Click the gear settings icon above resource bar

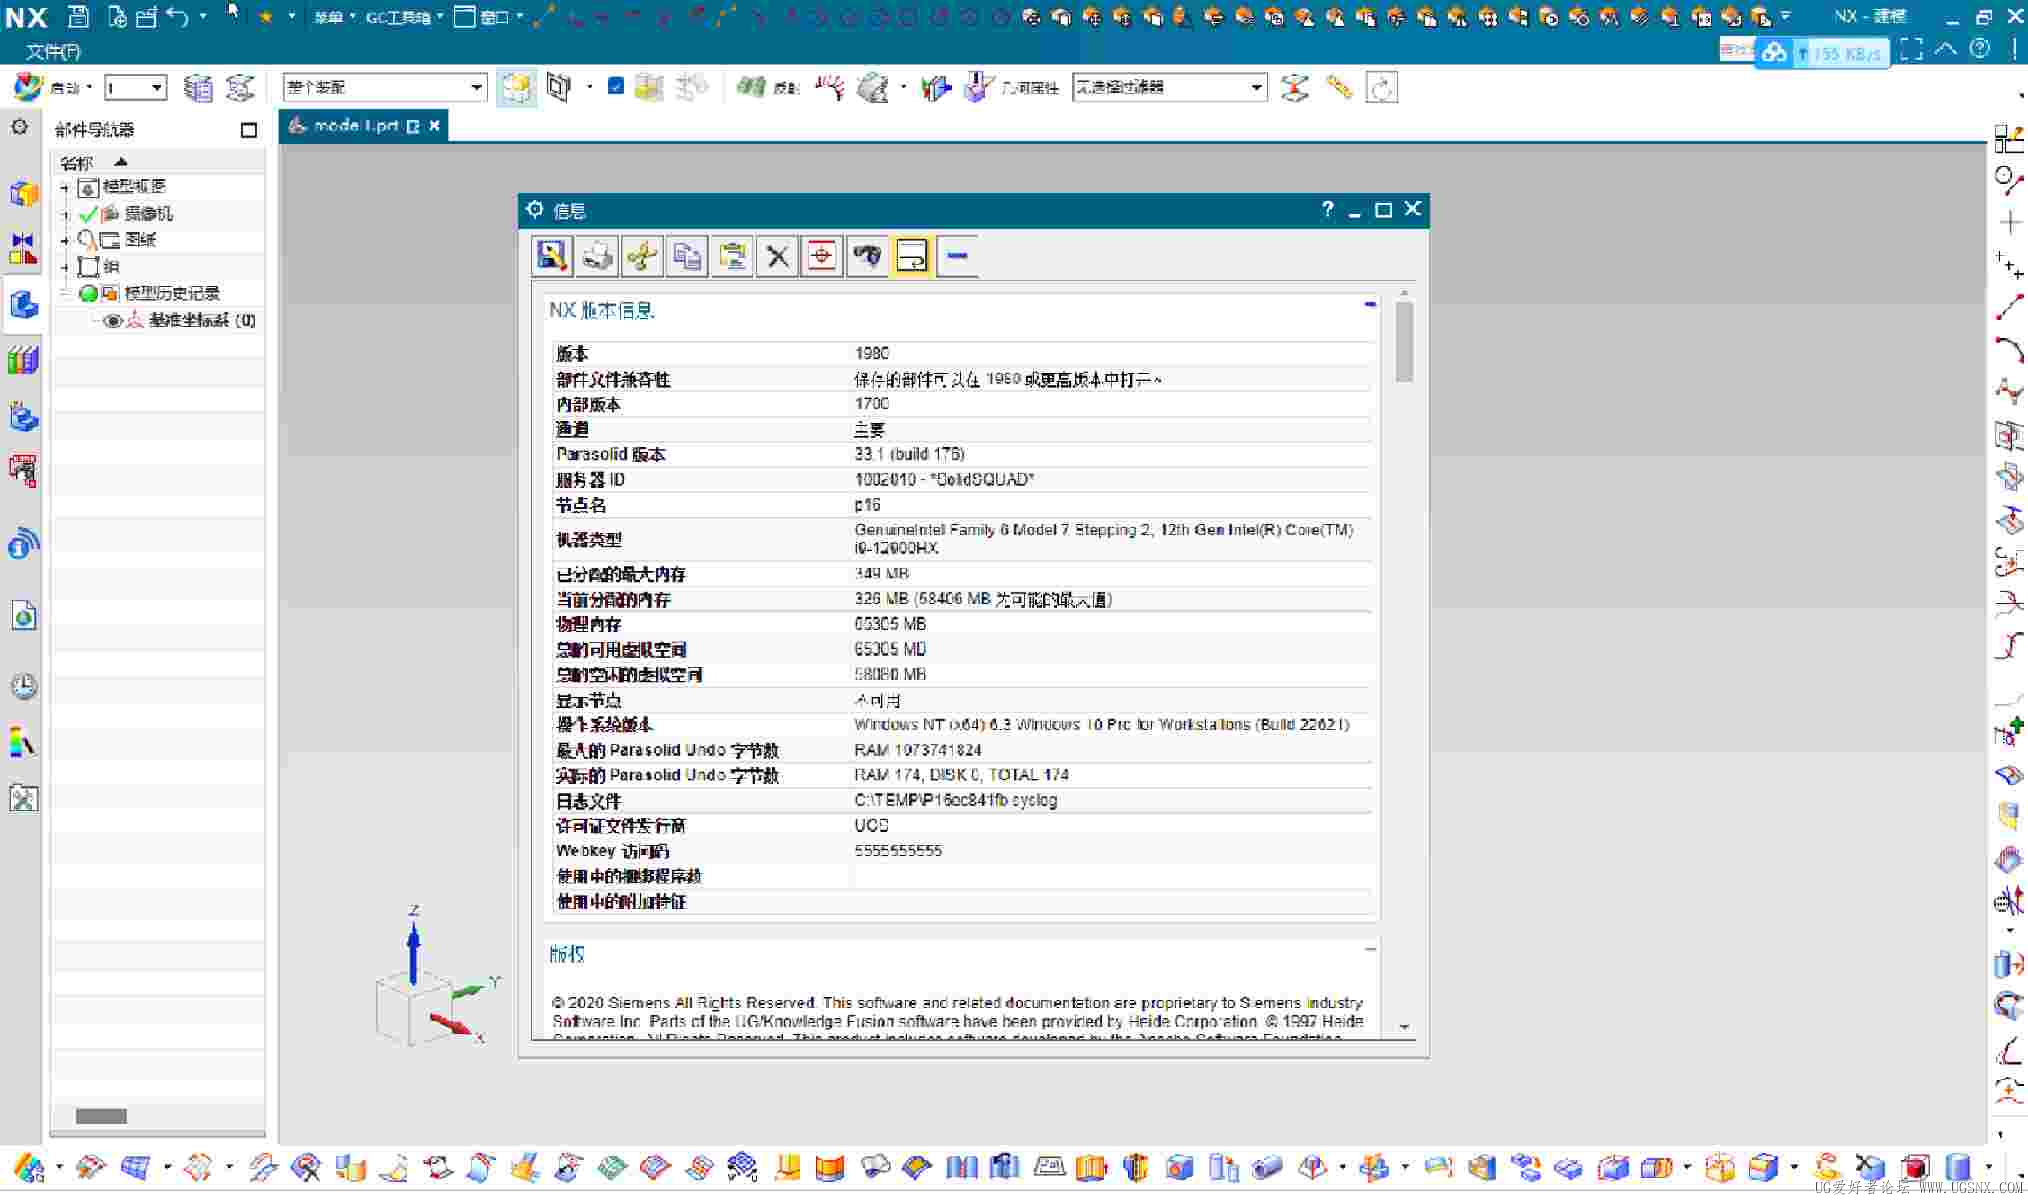click(19, 128)
